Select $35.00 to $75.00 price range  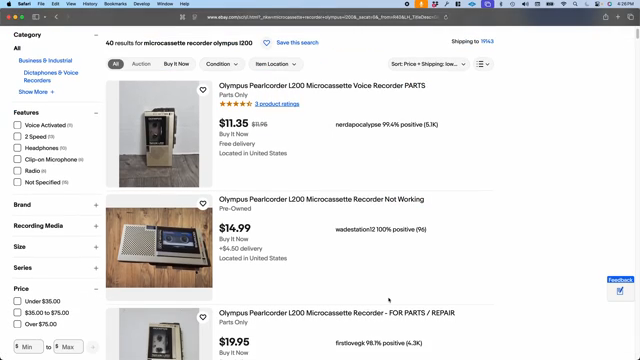pyautogui.click(x=17, y=313)
